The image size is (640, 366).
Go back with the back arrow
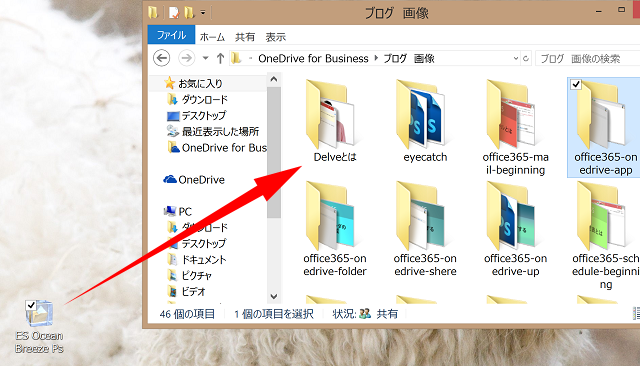pyautogui.click(x=162, y=58)
